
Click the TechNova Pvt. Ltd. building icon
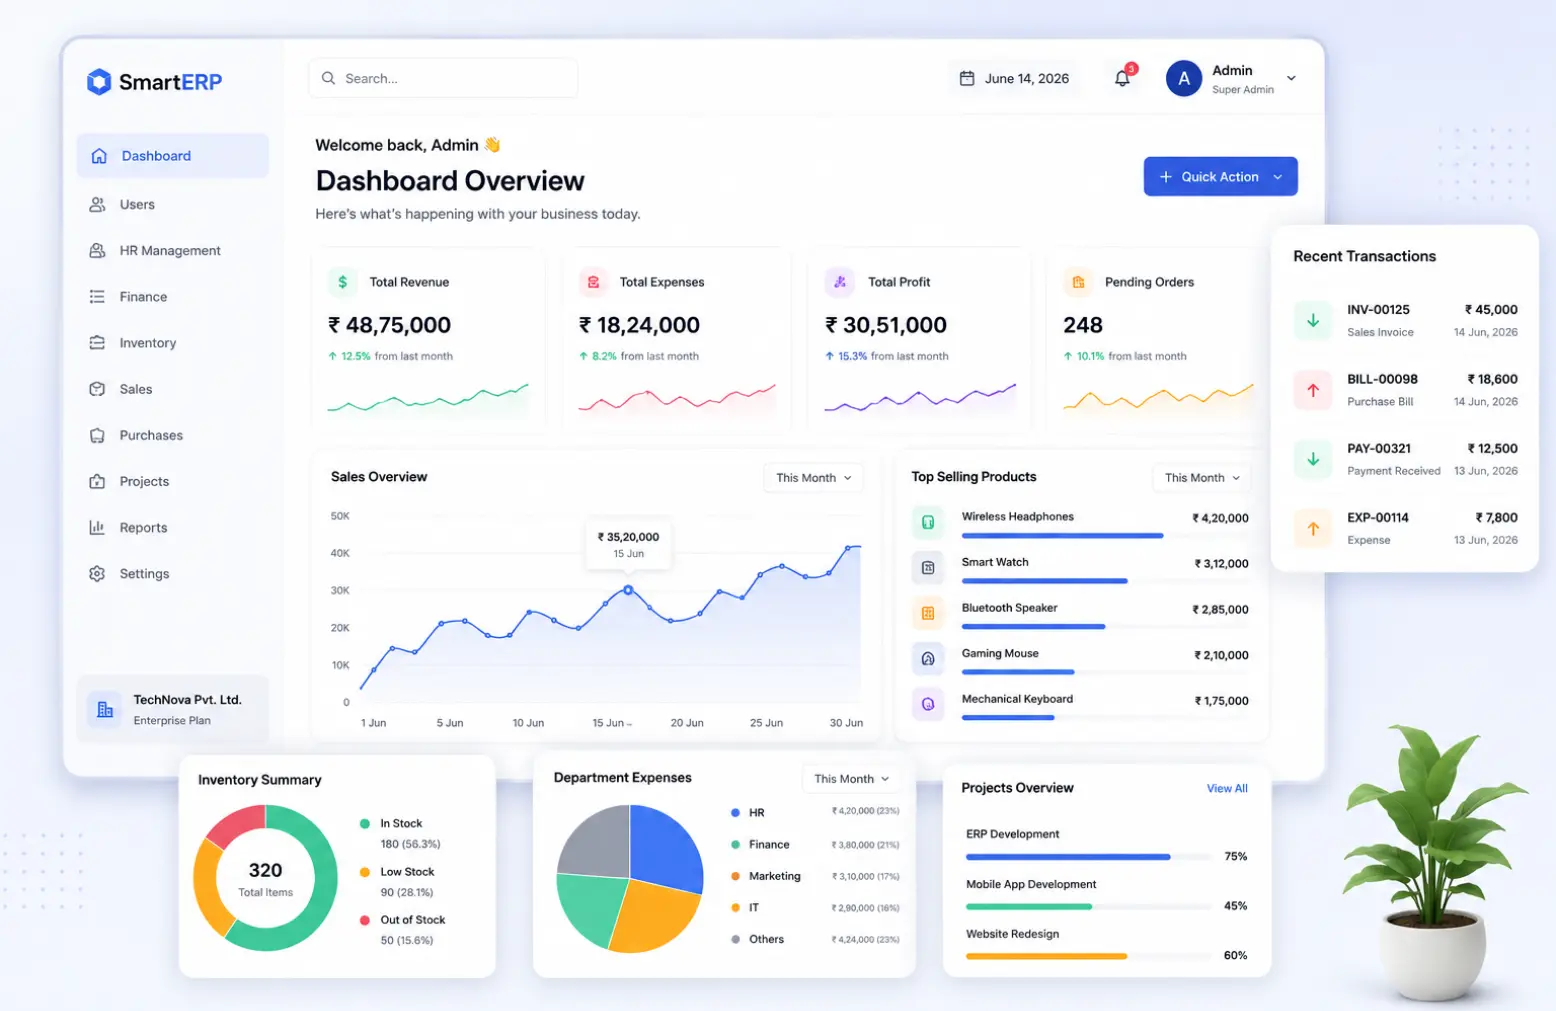pyautogui.click(x=105, y=710)
